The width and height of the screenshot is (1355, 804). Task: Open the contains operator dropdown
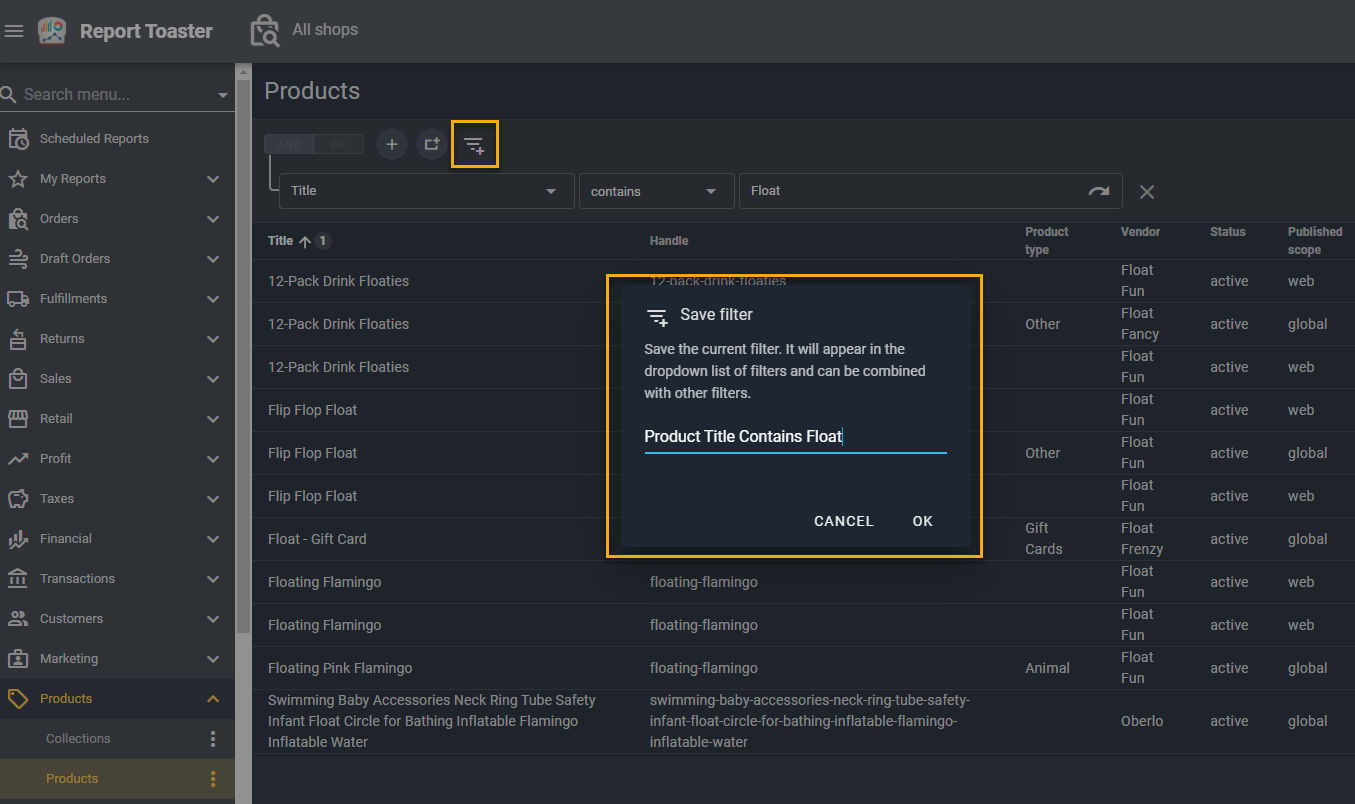711,191
